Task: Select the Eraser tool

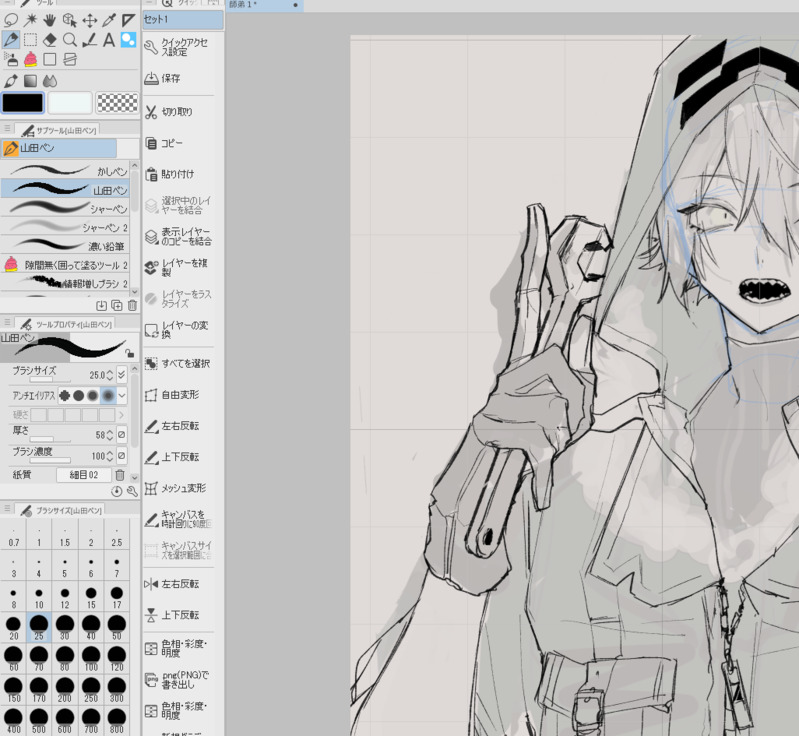Action: coord(50,40)
